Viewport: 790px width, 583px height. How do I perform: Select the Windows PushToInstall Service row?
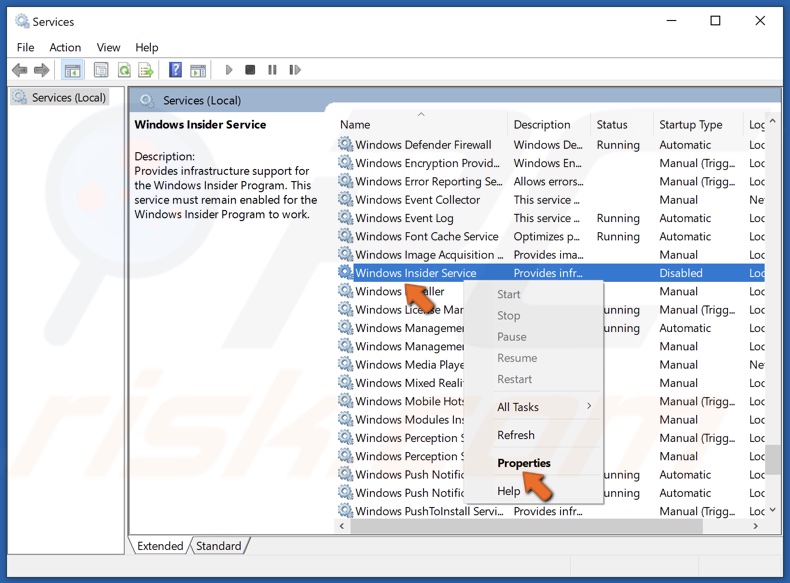click(x=550, y=511)
